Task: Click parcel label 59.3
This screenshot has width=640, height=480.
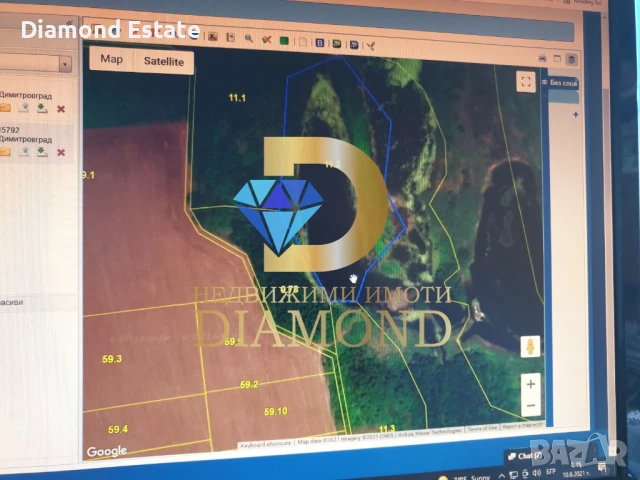Action: [112, 359]
